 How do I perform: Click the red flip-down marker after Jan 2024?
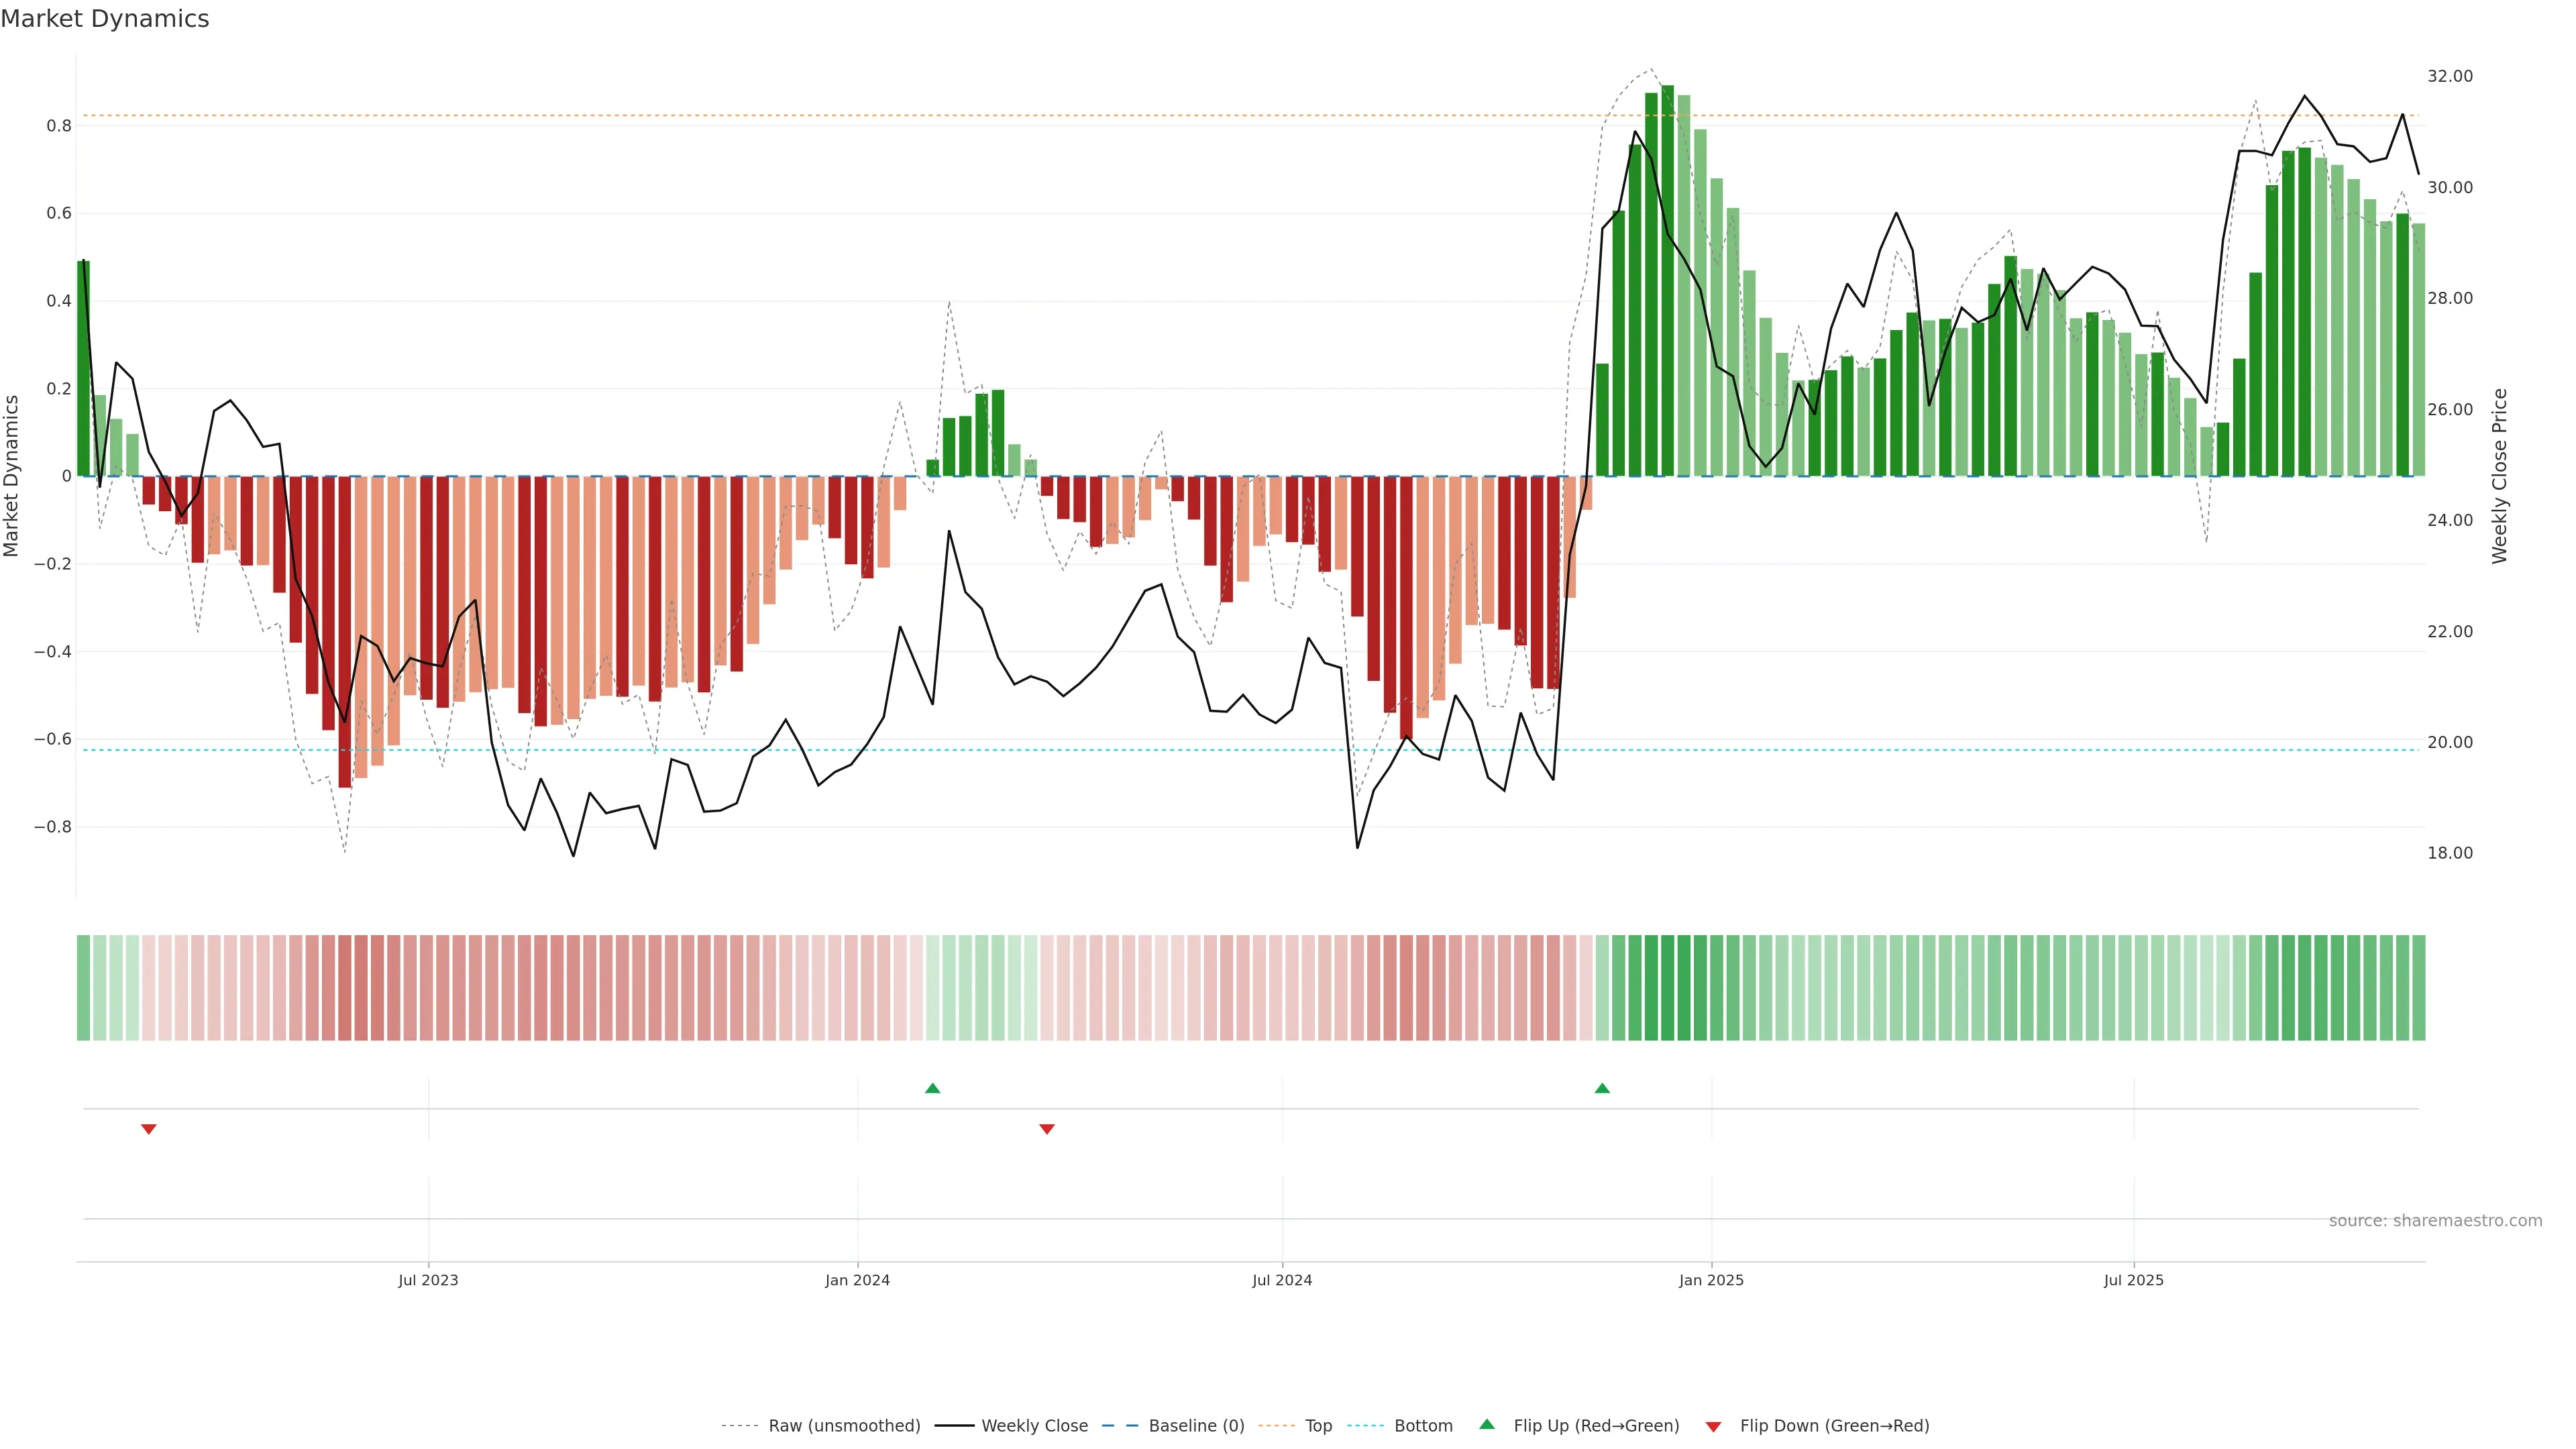click(1047, 1129)
